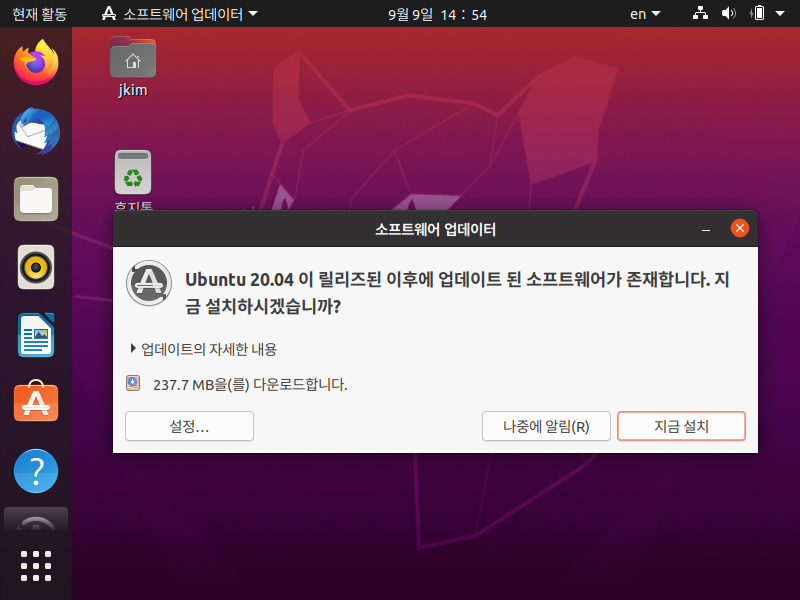The width and height of the screenshot is (800, 600).
Task: Launch Thunderbird mail from the dock
Action: [36, 131]
